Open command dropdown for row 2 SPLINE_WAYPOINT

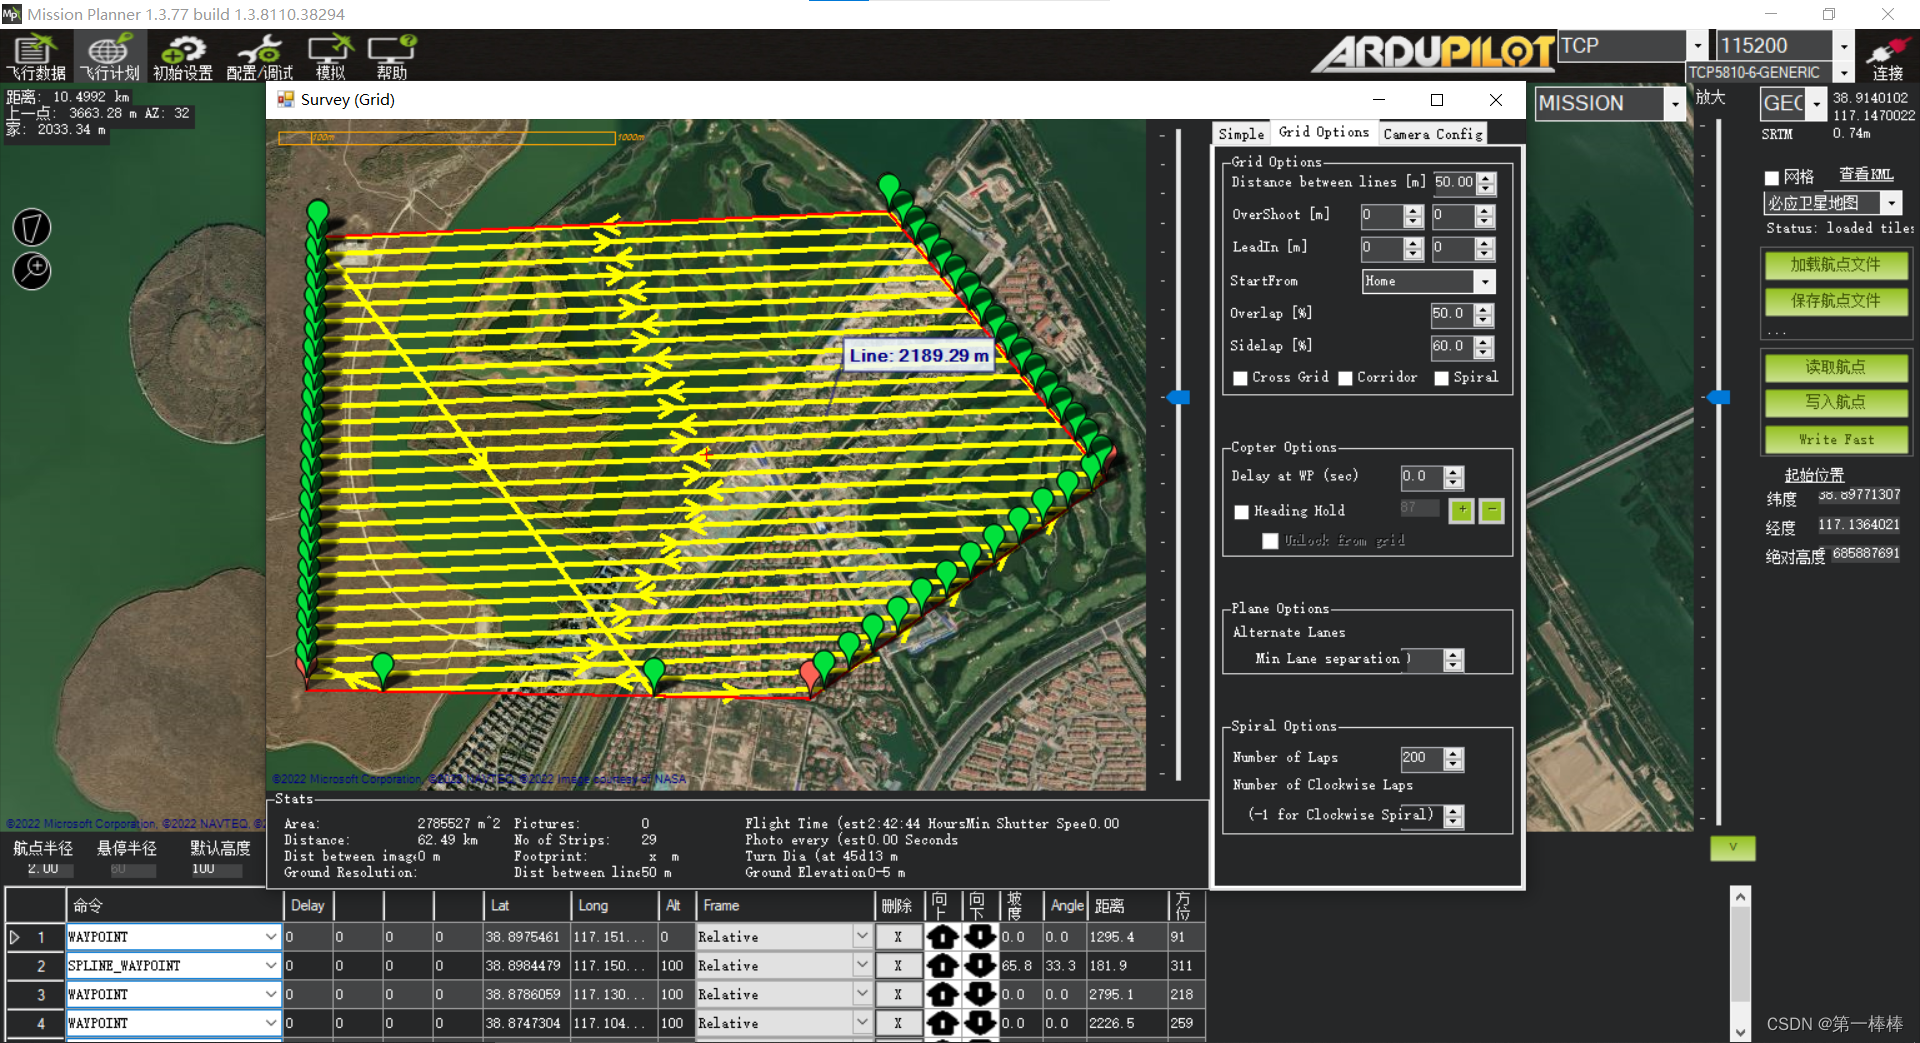271,966
